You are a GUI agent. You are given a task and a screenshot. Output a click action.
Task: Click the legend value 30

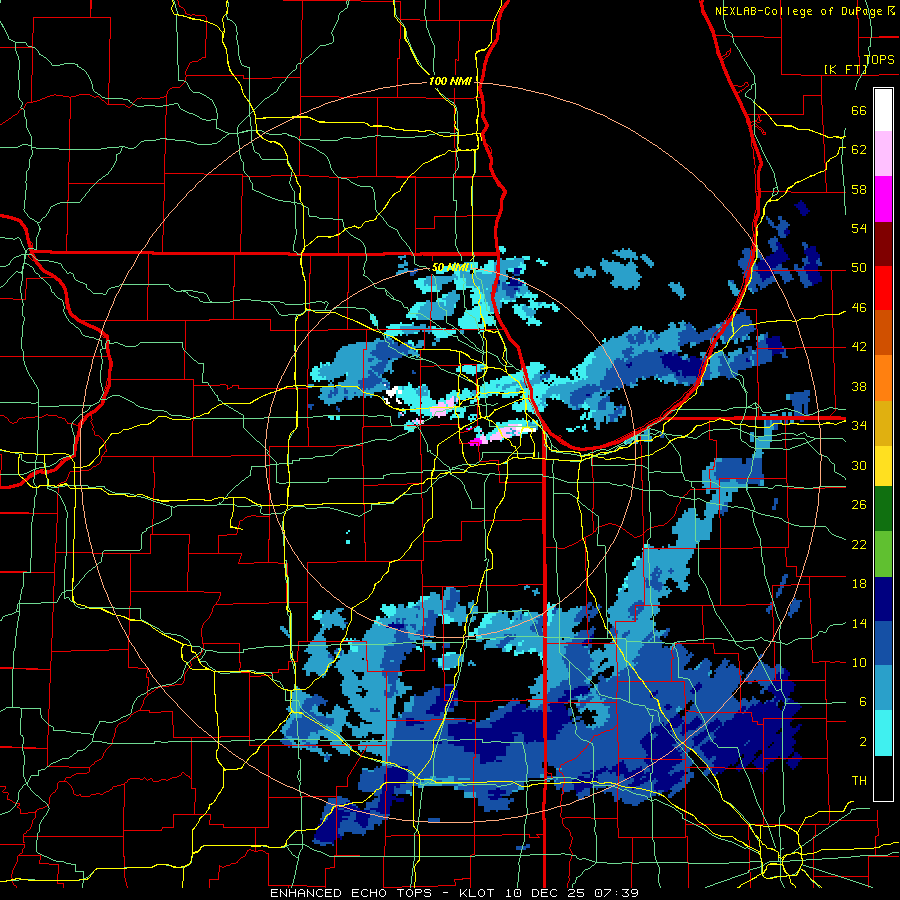(x=859, y=465)
